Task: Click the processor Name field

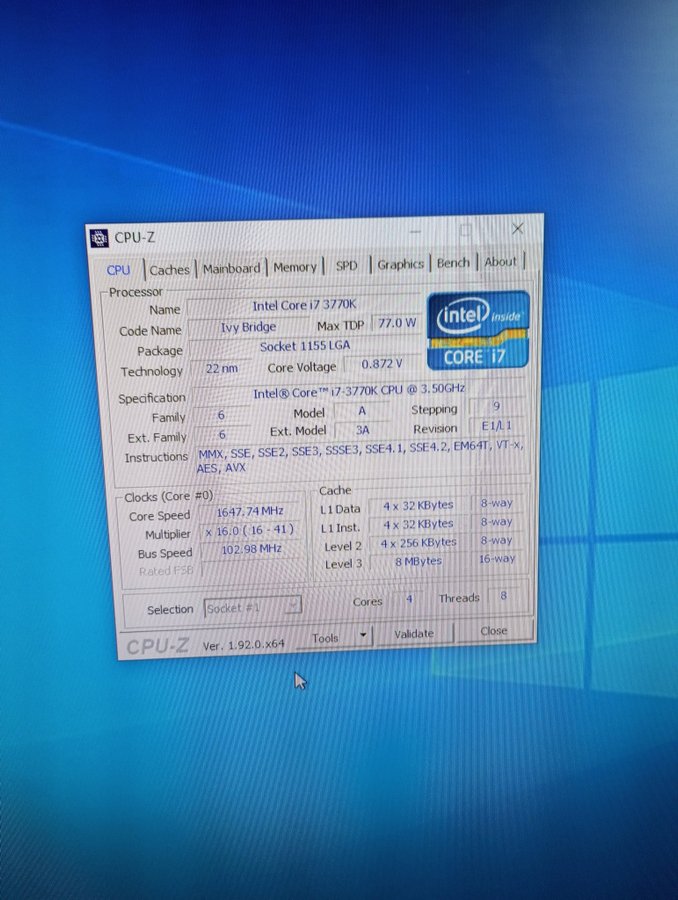Action: point(306,305)
